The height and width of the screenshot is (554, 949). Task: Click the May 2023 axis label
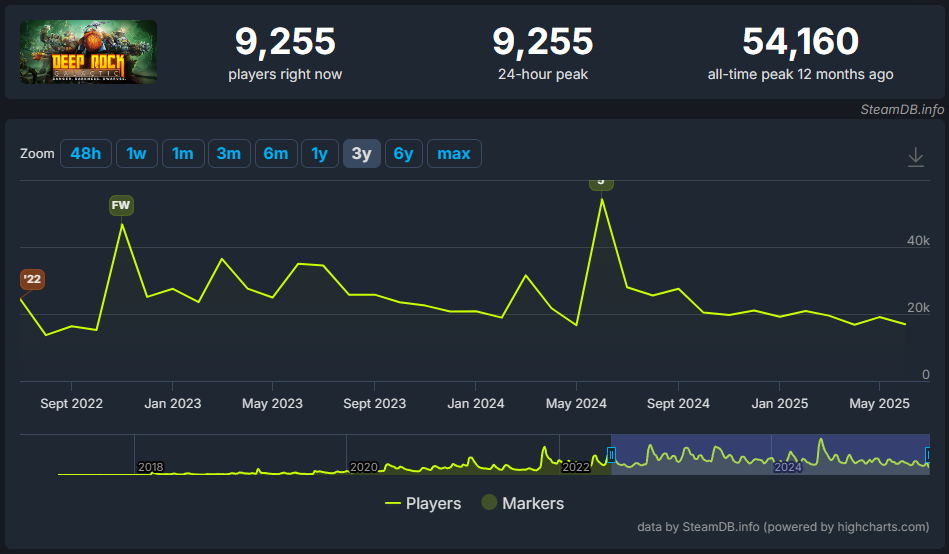(272, 404)
